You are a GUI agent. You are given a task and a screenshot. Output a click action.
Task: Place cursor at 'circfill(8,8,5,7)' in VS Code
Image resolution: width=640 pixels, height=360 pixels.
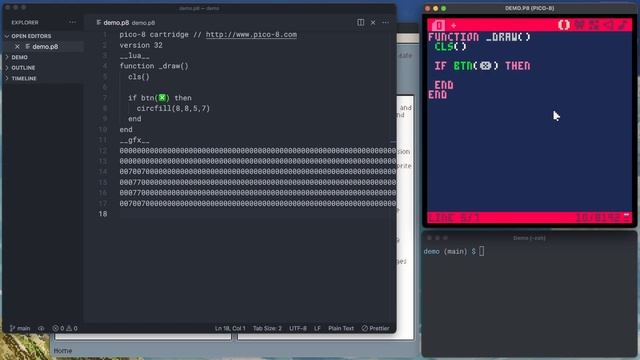[173, 109]
